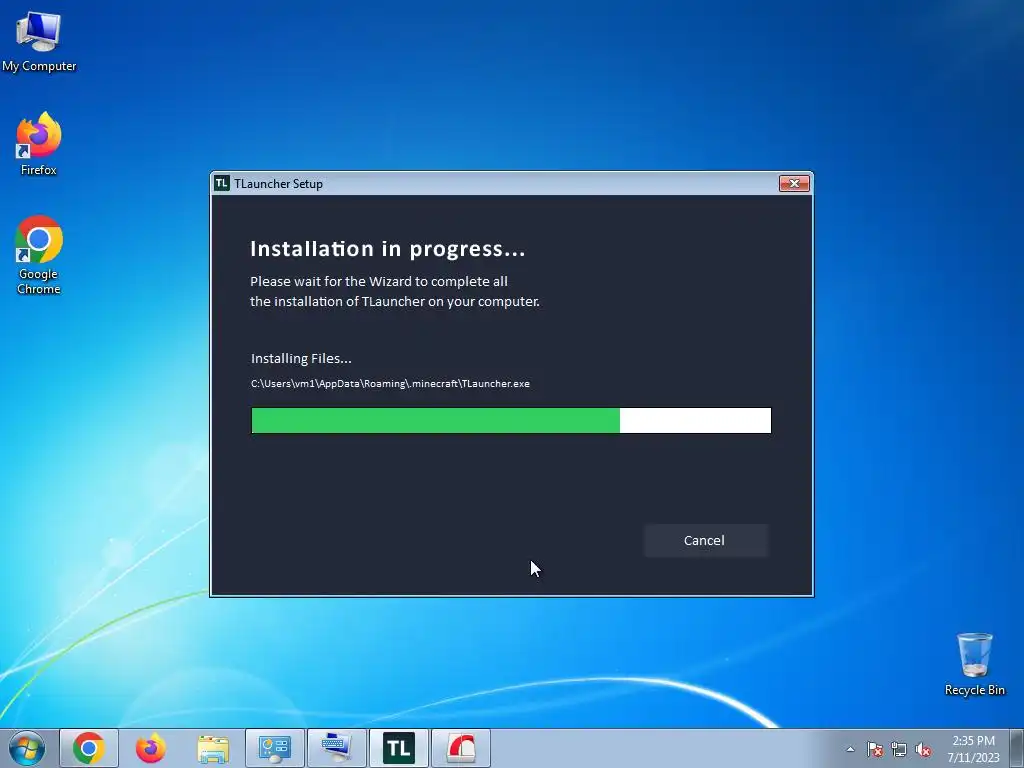Image resolution: width=1024 pixels, height=768 pixels.
Task: Close the TLauncher Setup window
Action: point(794,184)
